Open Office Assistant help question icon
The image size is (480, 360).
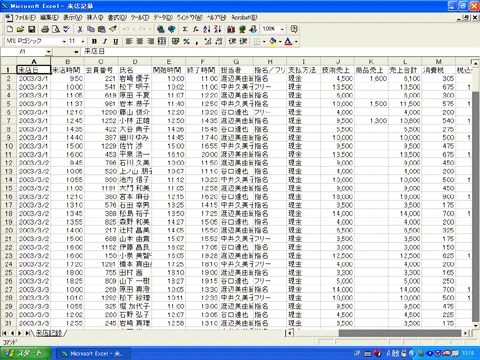[x=294, y=29]
